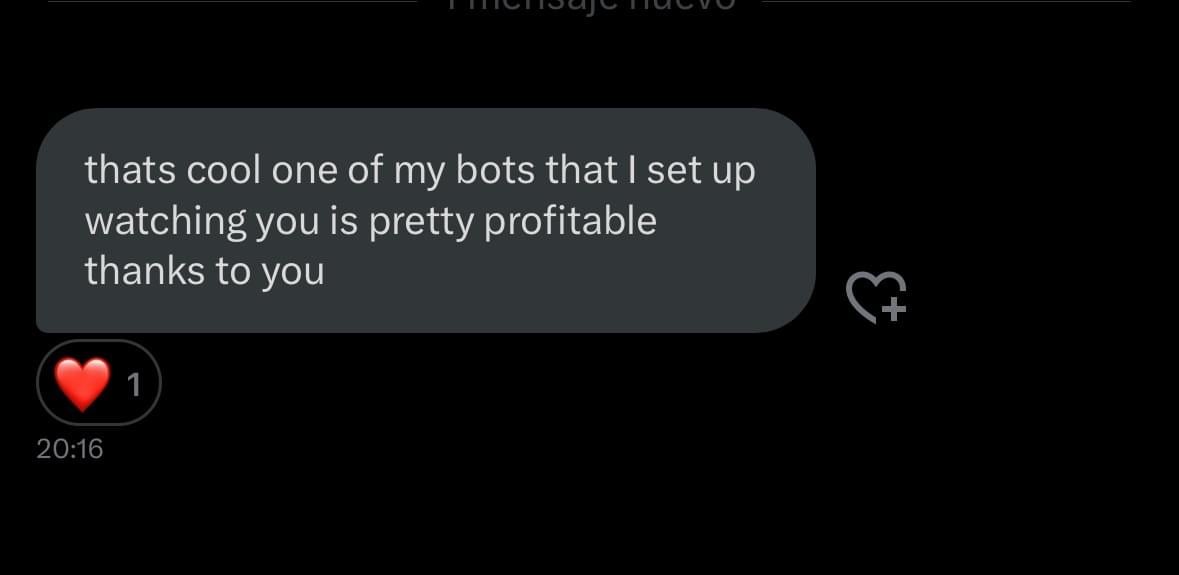Click the divider line right of 'mensaje nuevo'
The image size is (1179, 575).
(947, 2)
